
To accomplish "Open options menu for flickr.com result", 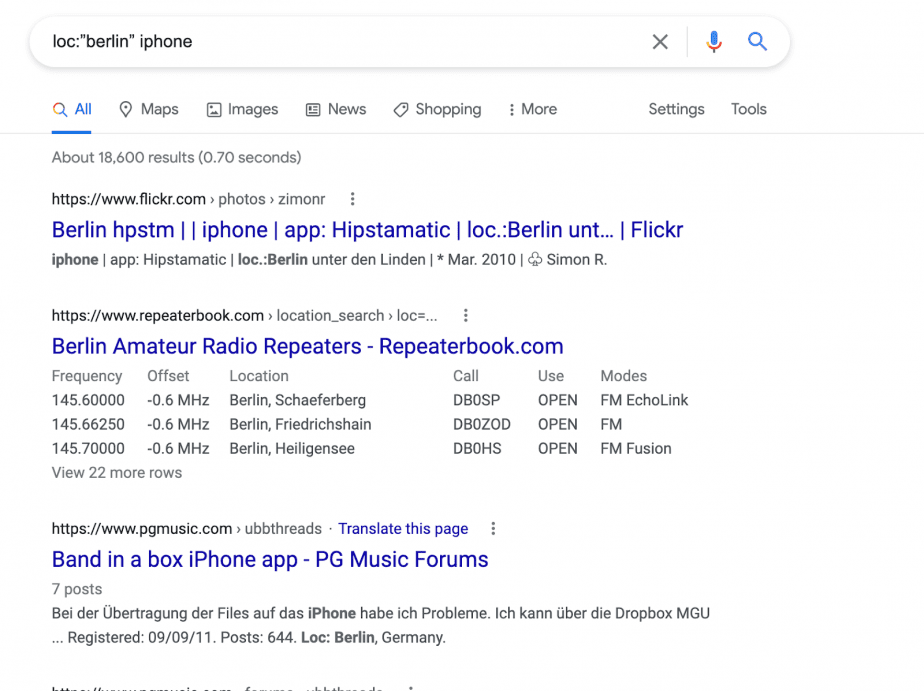I will [x=352, y=199].
